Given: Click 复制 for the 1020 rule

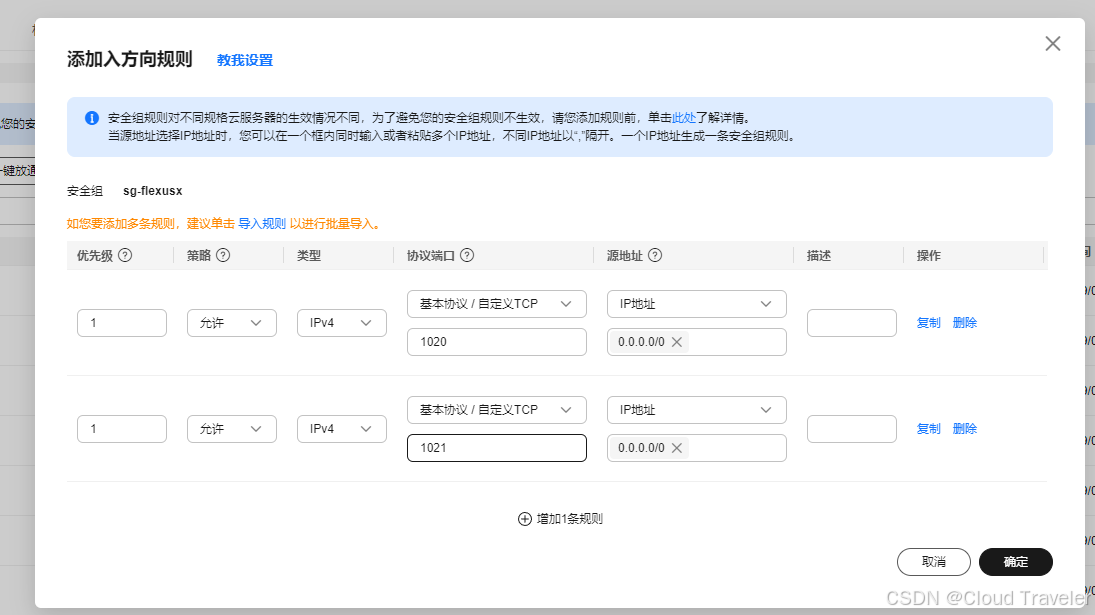Looking at the screenshot, I should point(928,323).
